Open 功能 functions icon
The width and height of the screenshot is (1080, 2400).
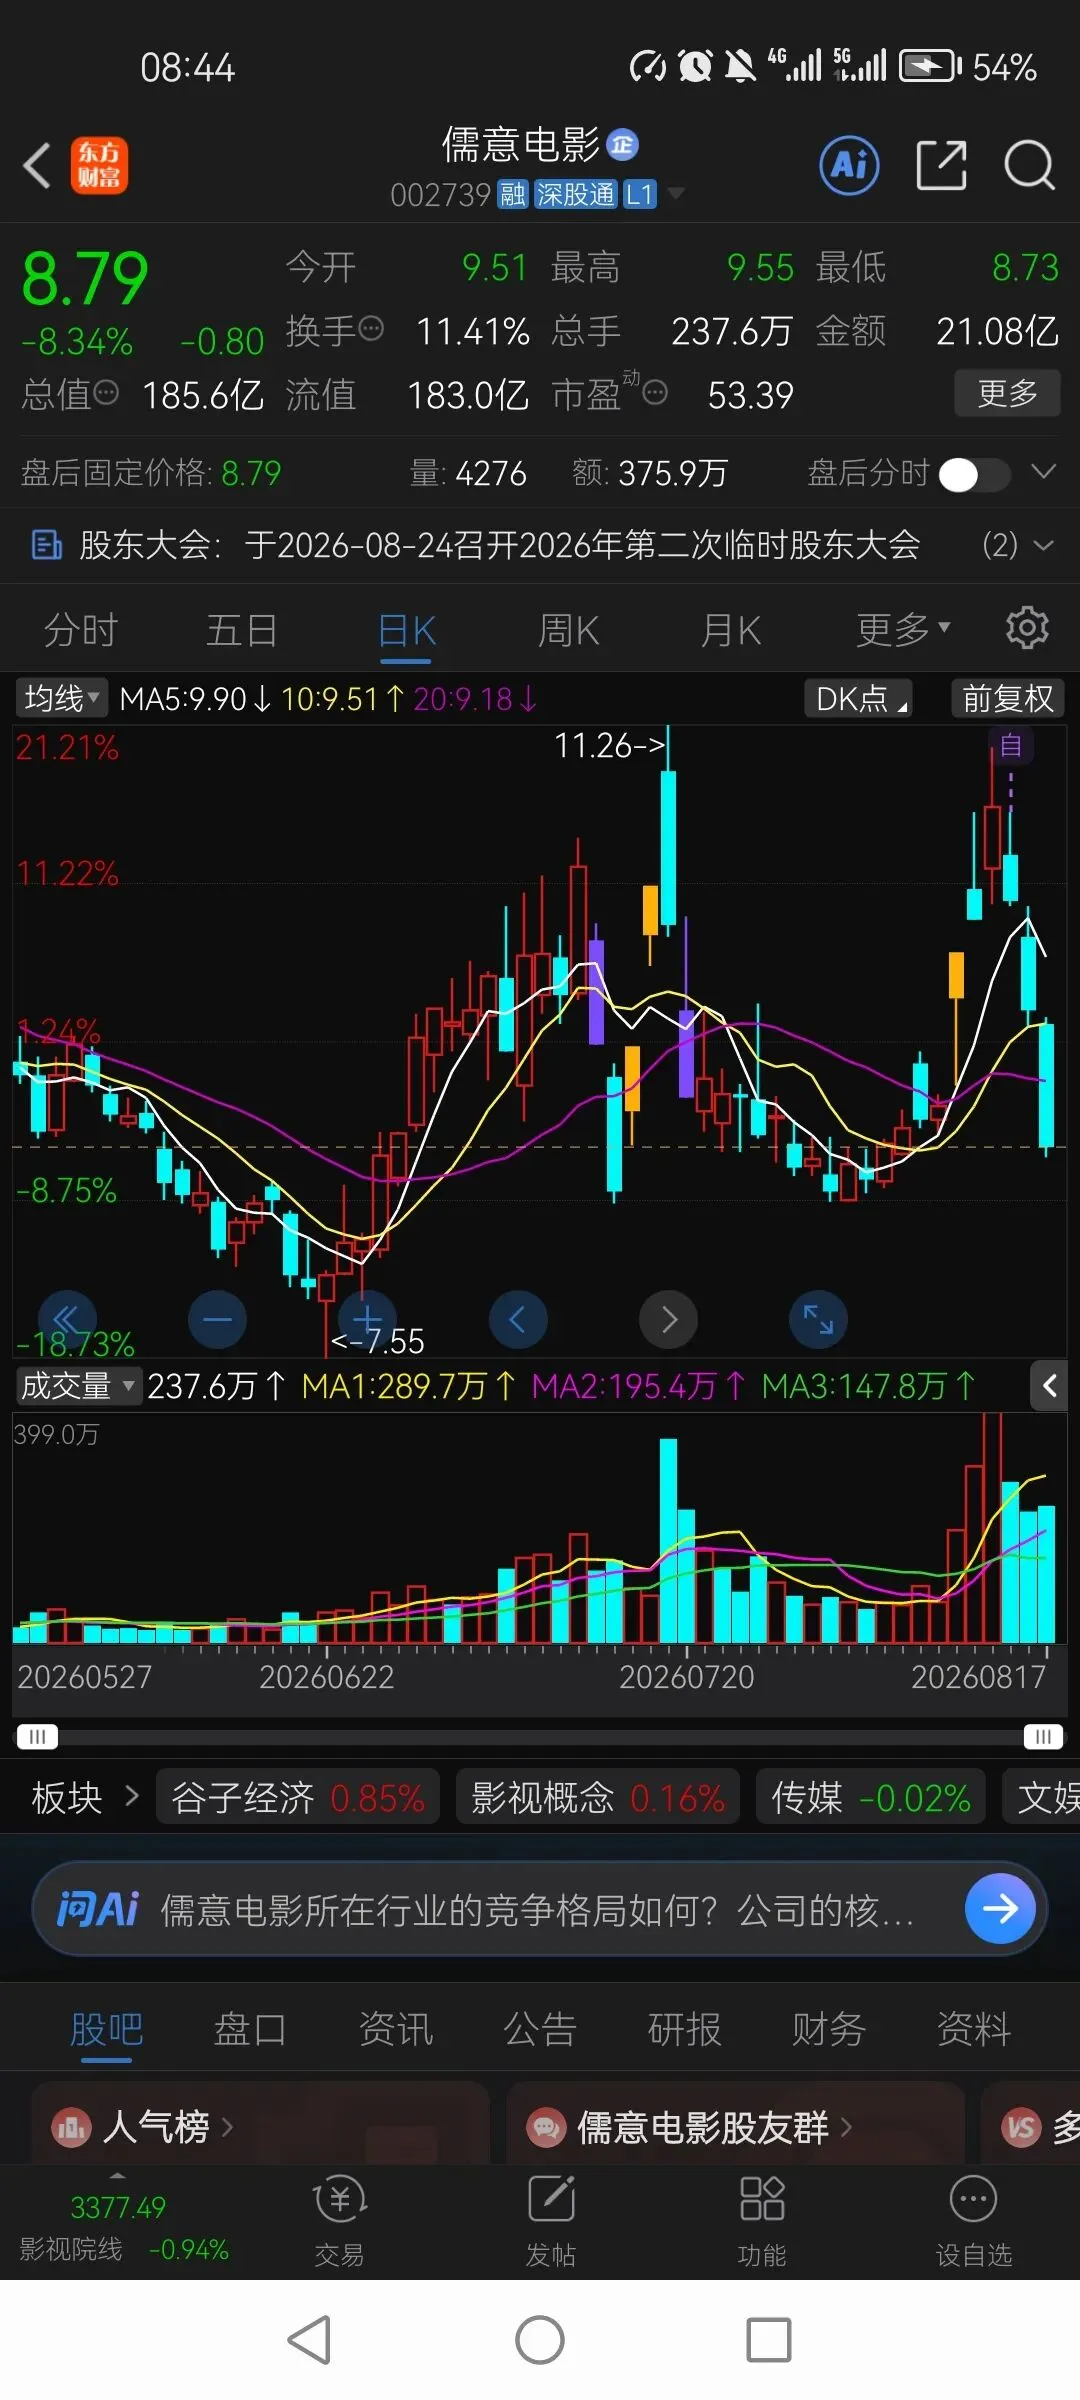[x=762, y=2222]
